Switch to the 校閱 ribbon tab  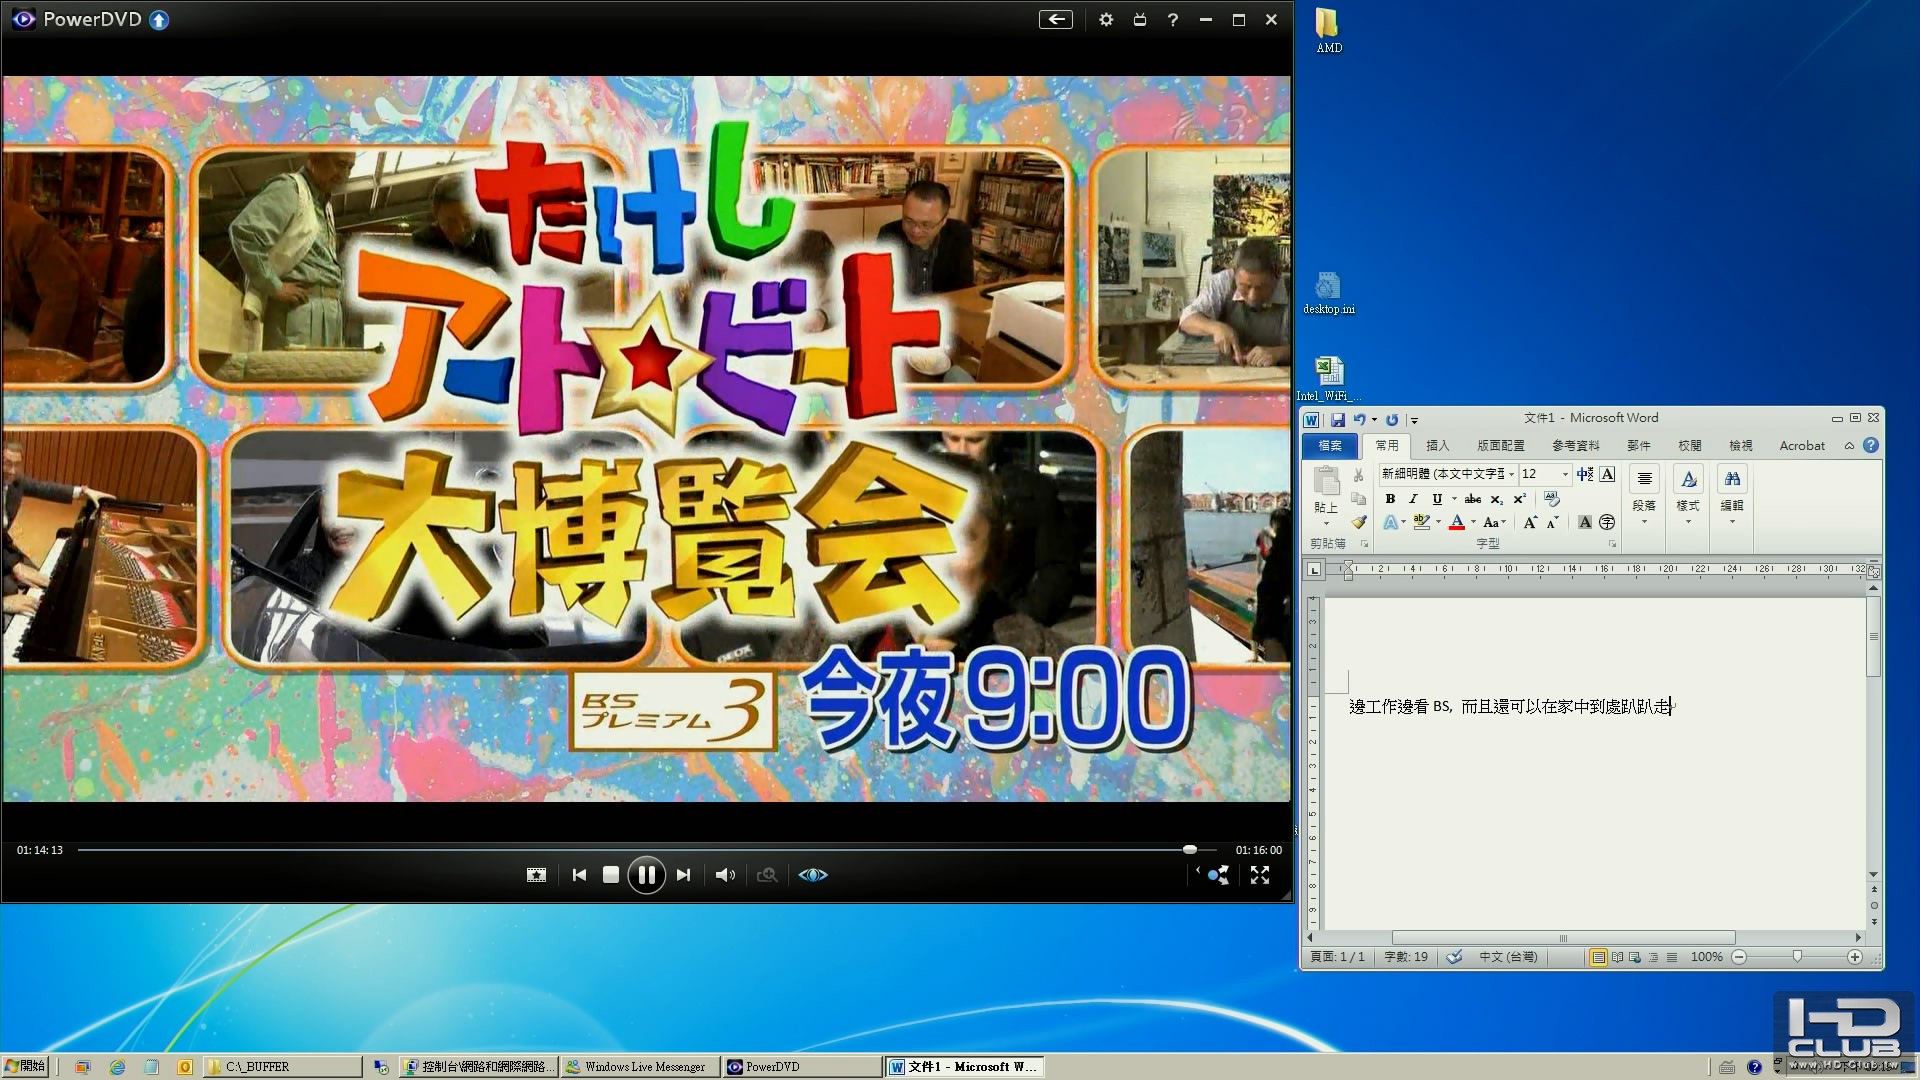click(x=1690, y=446)
